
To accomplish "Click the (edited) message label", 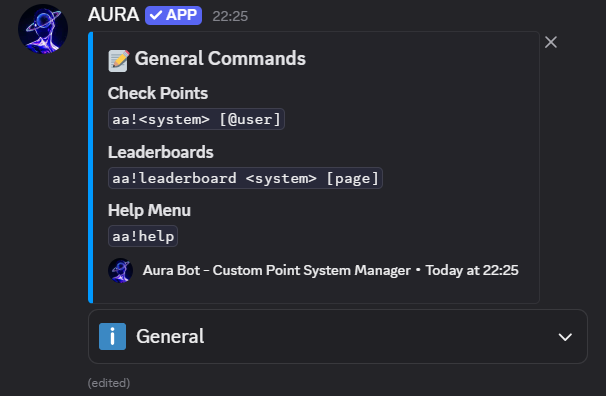I will tap(109, 383).
